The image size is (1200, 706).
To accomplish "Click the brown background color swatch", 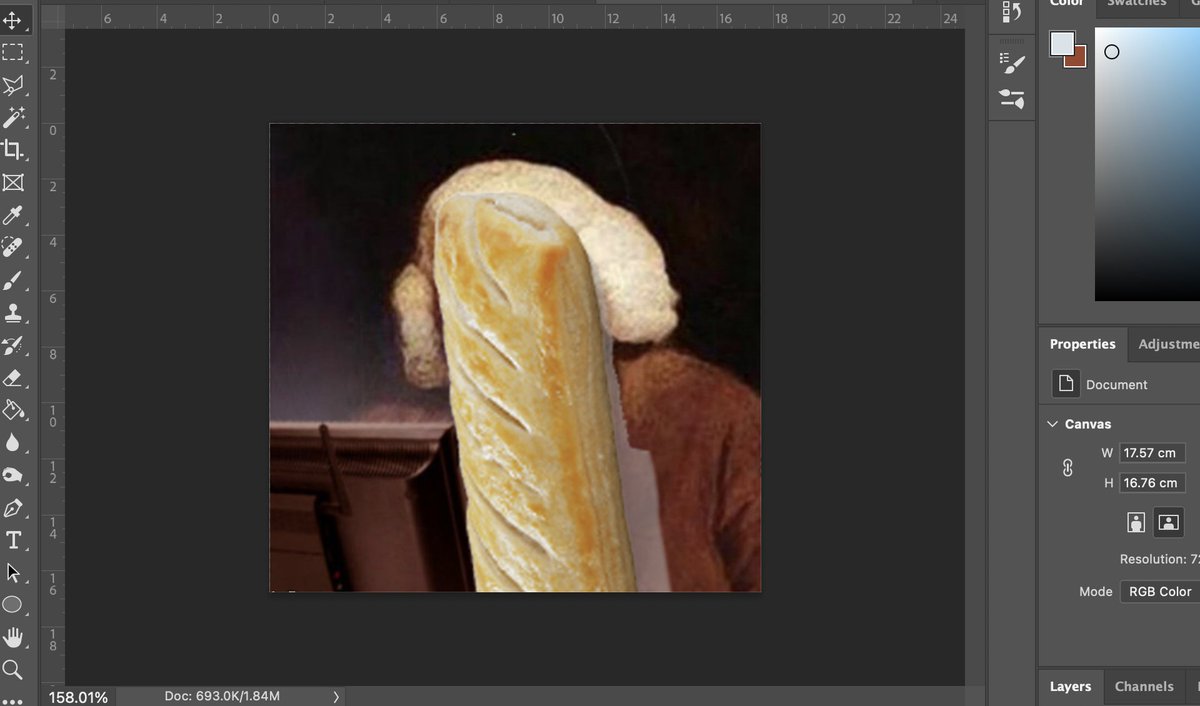I will pyautogui.click(x=1078, y=60).
